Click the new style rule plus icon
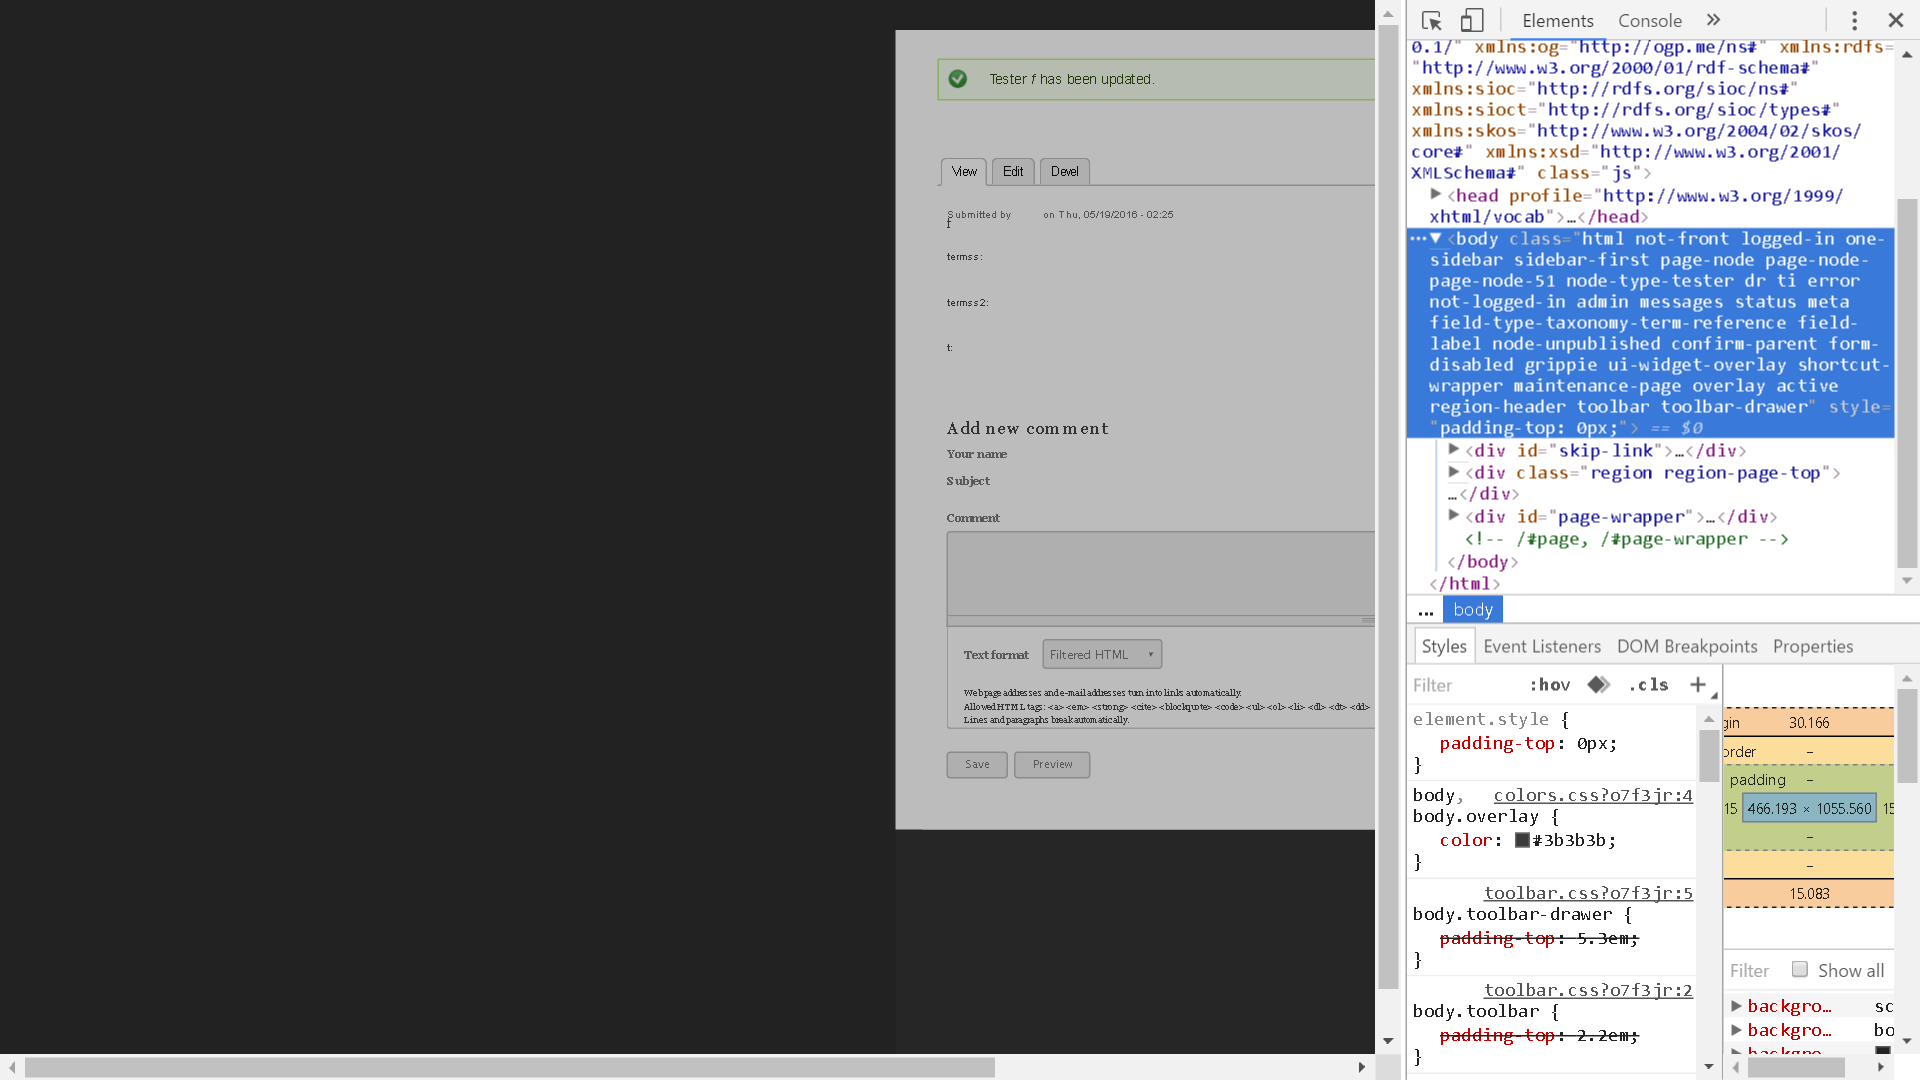The image size is (1920, 1080). [x=1697, y=685]
